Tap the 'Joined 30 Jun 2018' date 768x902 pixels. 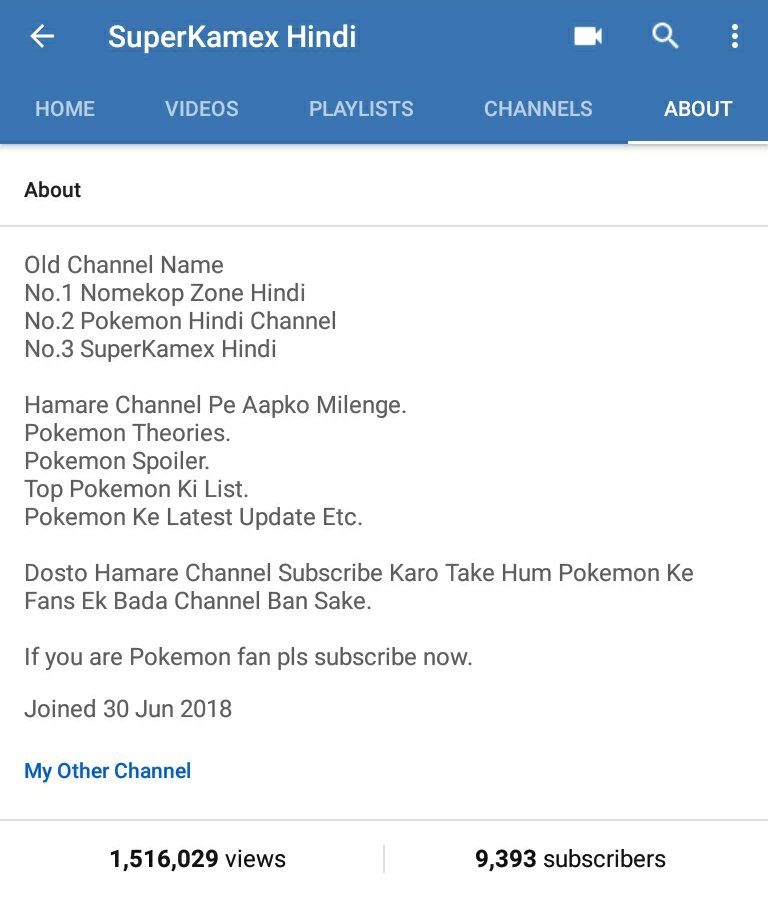pos(128,709)
